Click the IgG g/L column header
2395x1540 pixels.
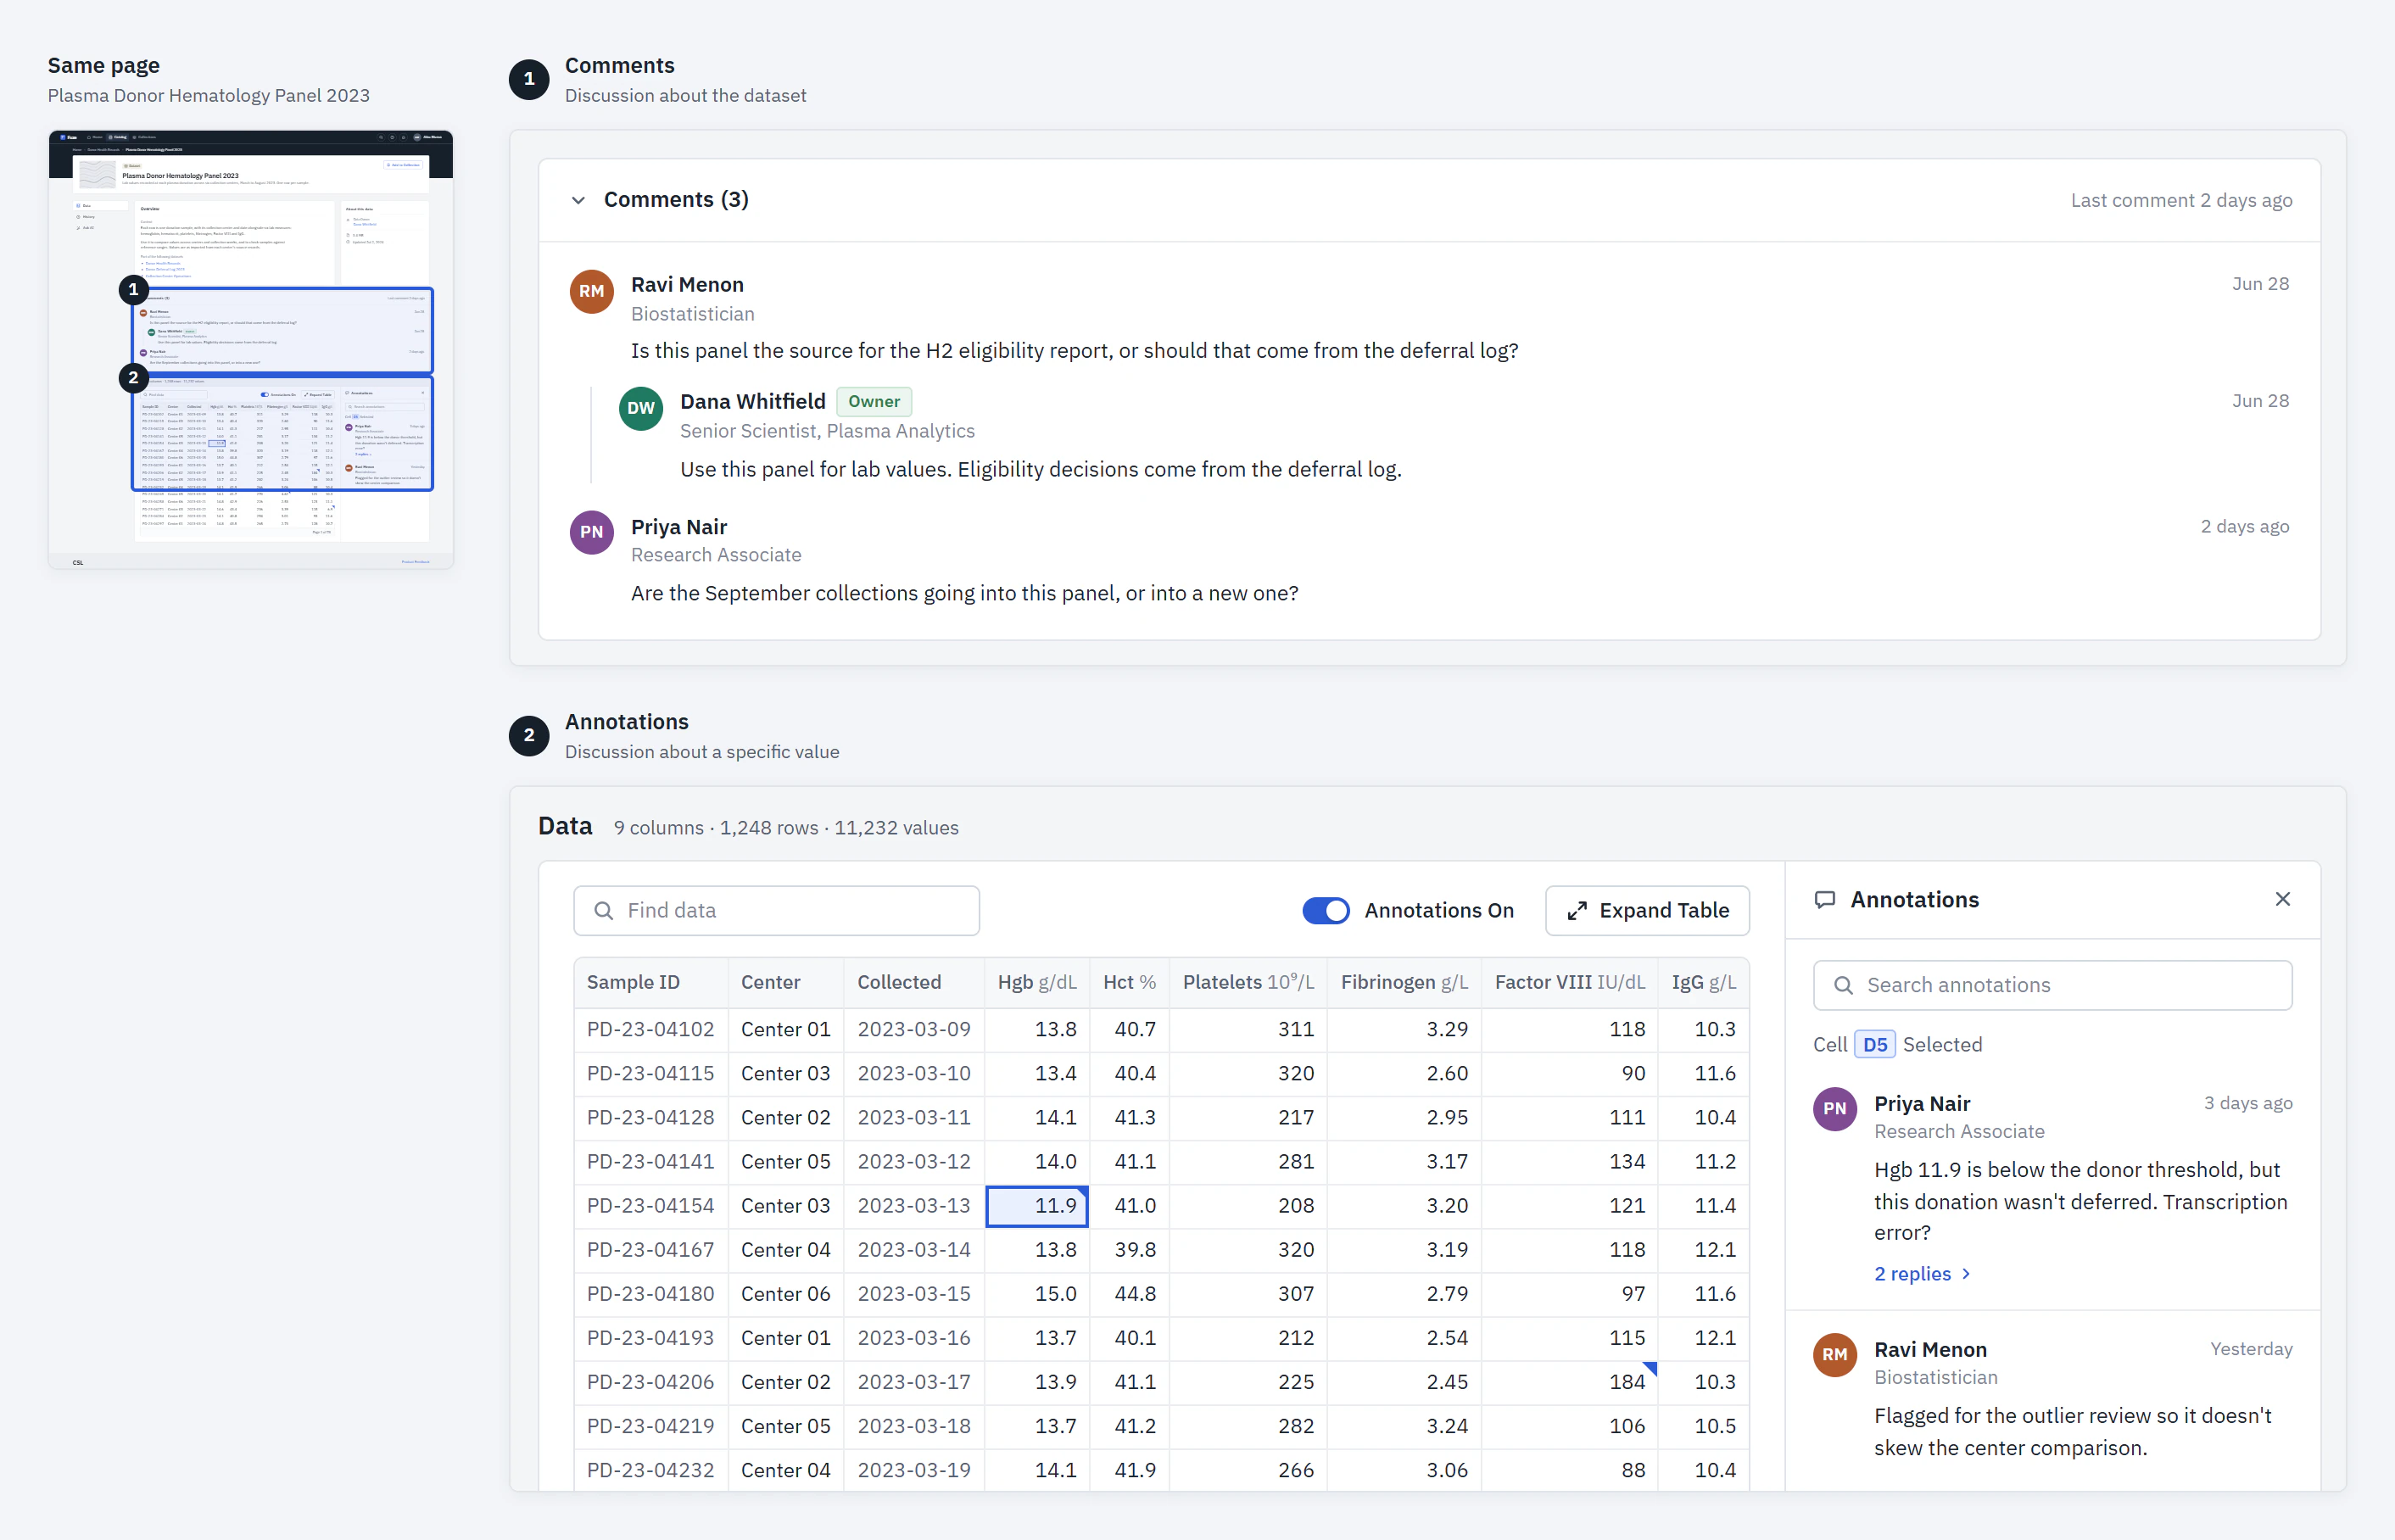(x=1703, y=982)
